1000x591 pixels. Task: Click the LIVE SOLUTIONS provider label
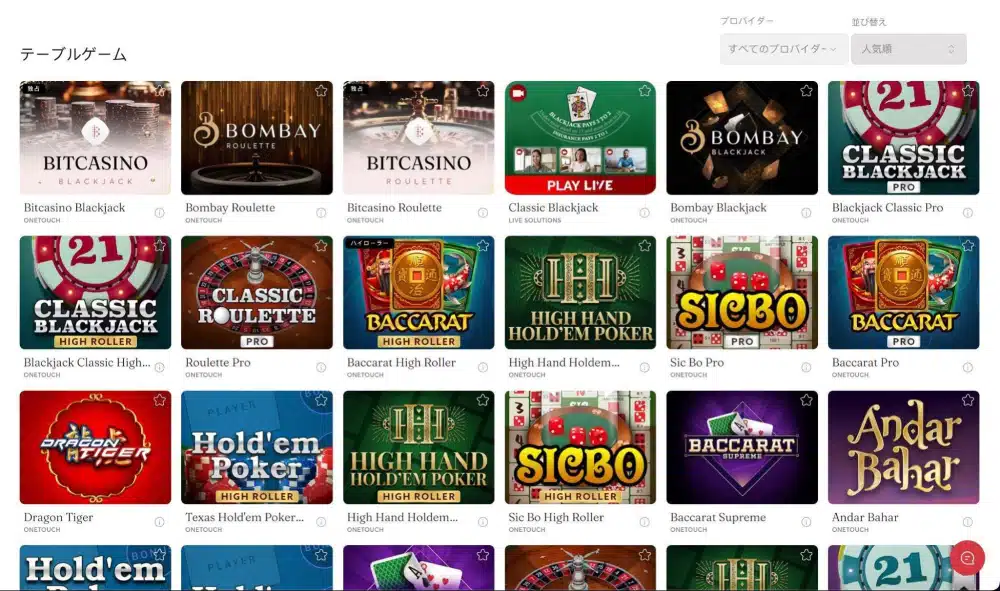[534, 221]
